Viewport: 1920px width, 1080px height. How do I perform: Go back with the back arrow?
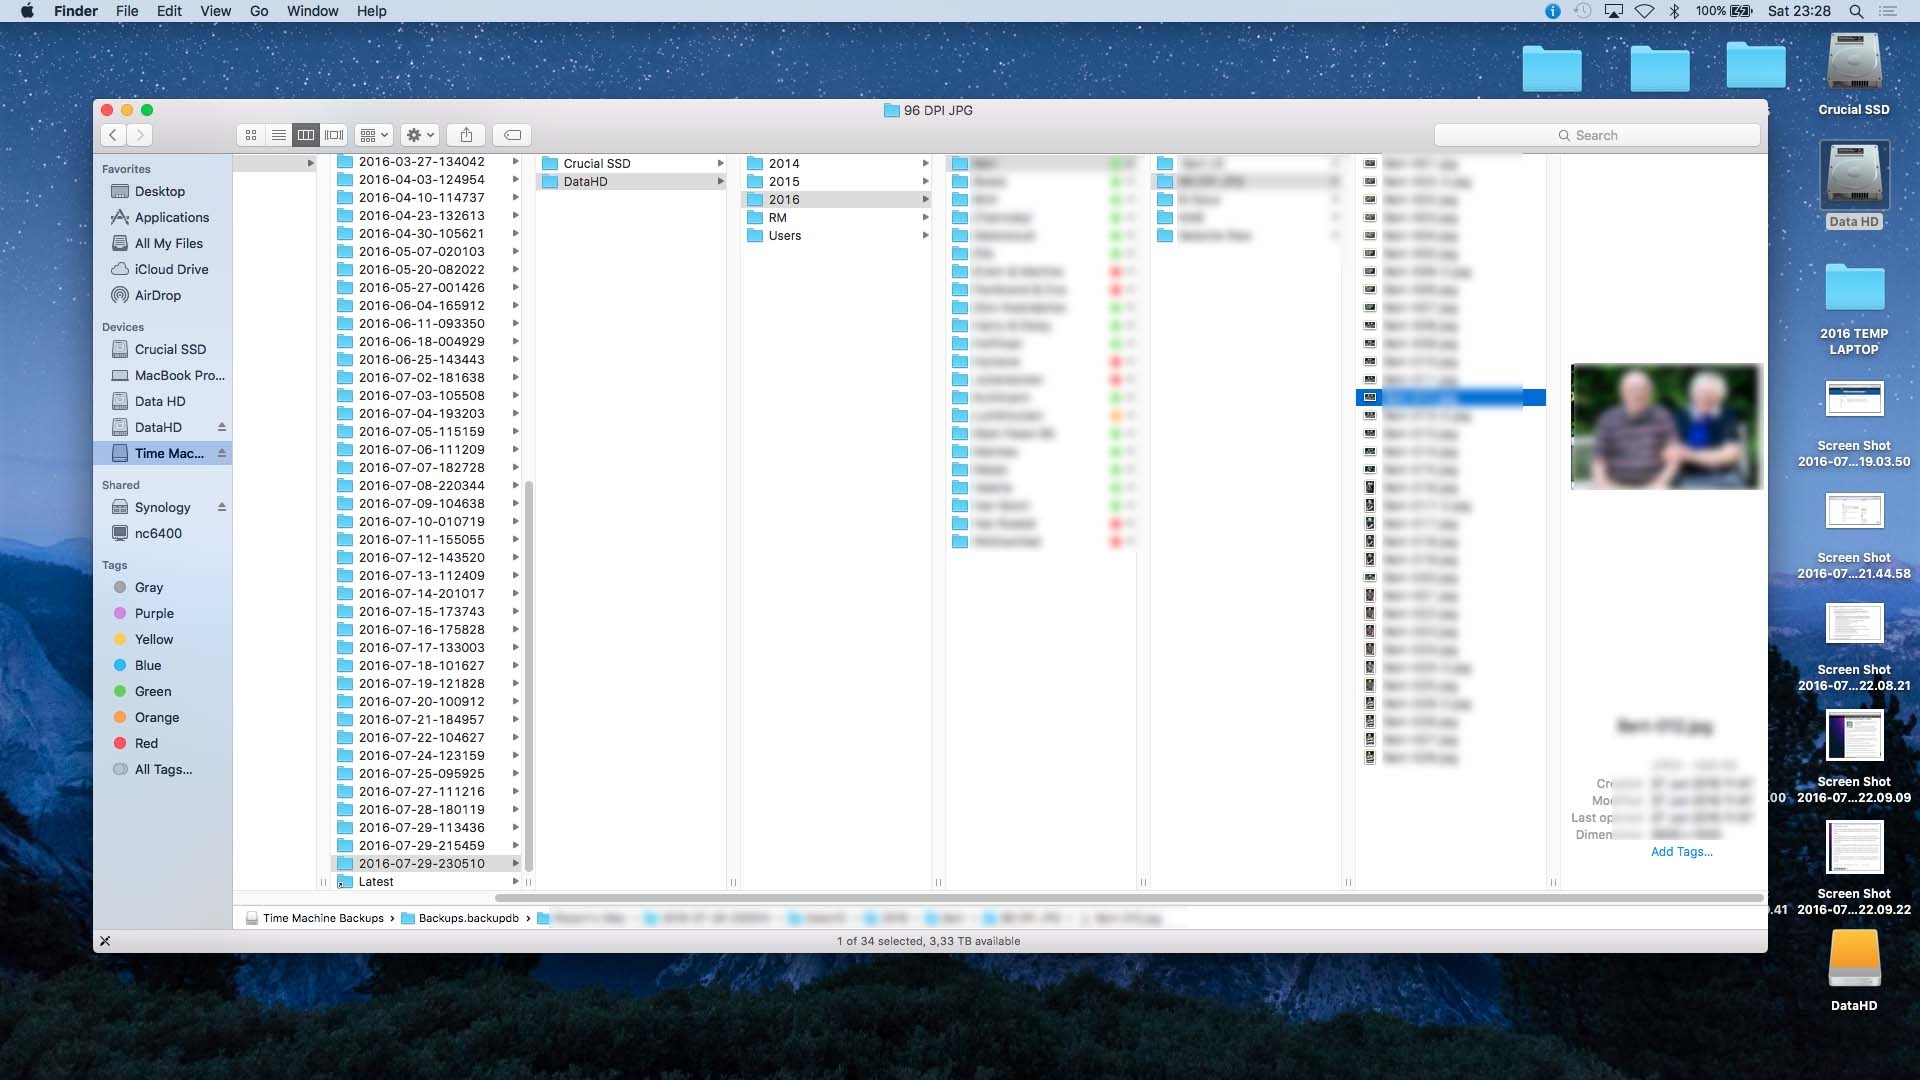(x=113, y=135)
